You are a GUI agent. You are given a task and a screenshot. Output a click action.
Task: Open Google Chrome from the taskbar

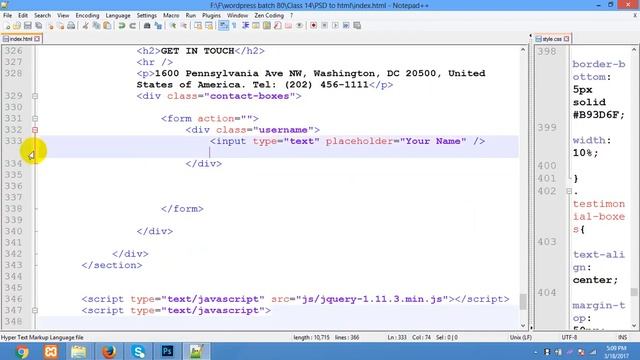22,351
